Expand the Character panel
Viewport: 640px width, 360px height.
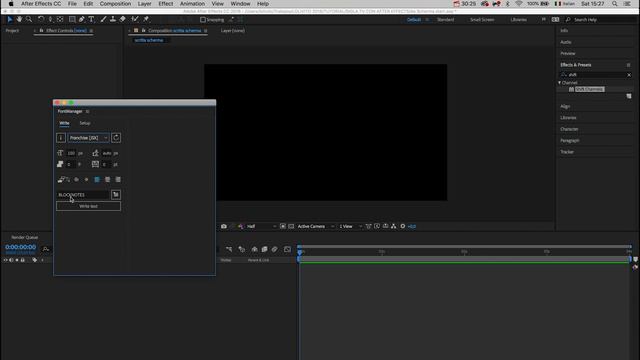(x=569, y=129)
